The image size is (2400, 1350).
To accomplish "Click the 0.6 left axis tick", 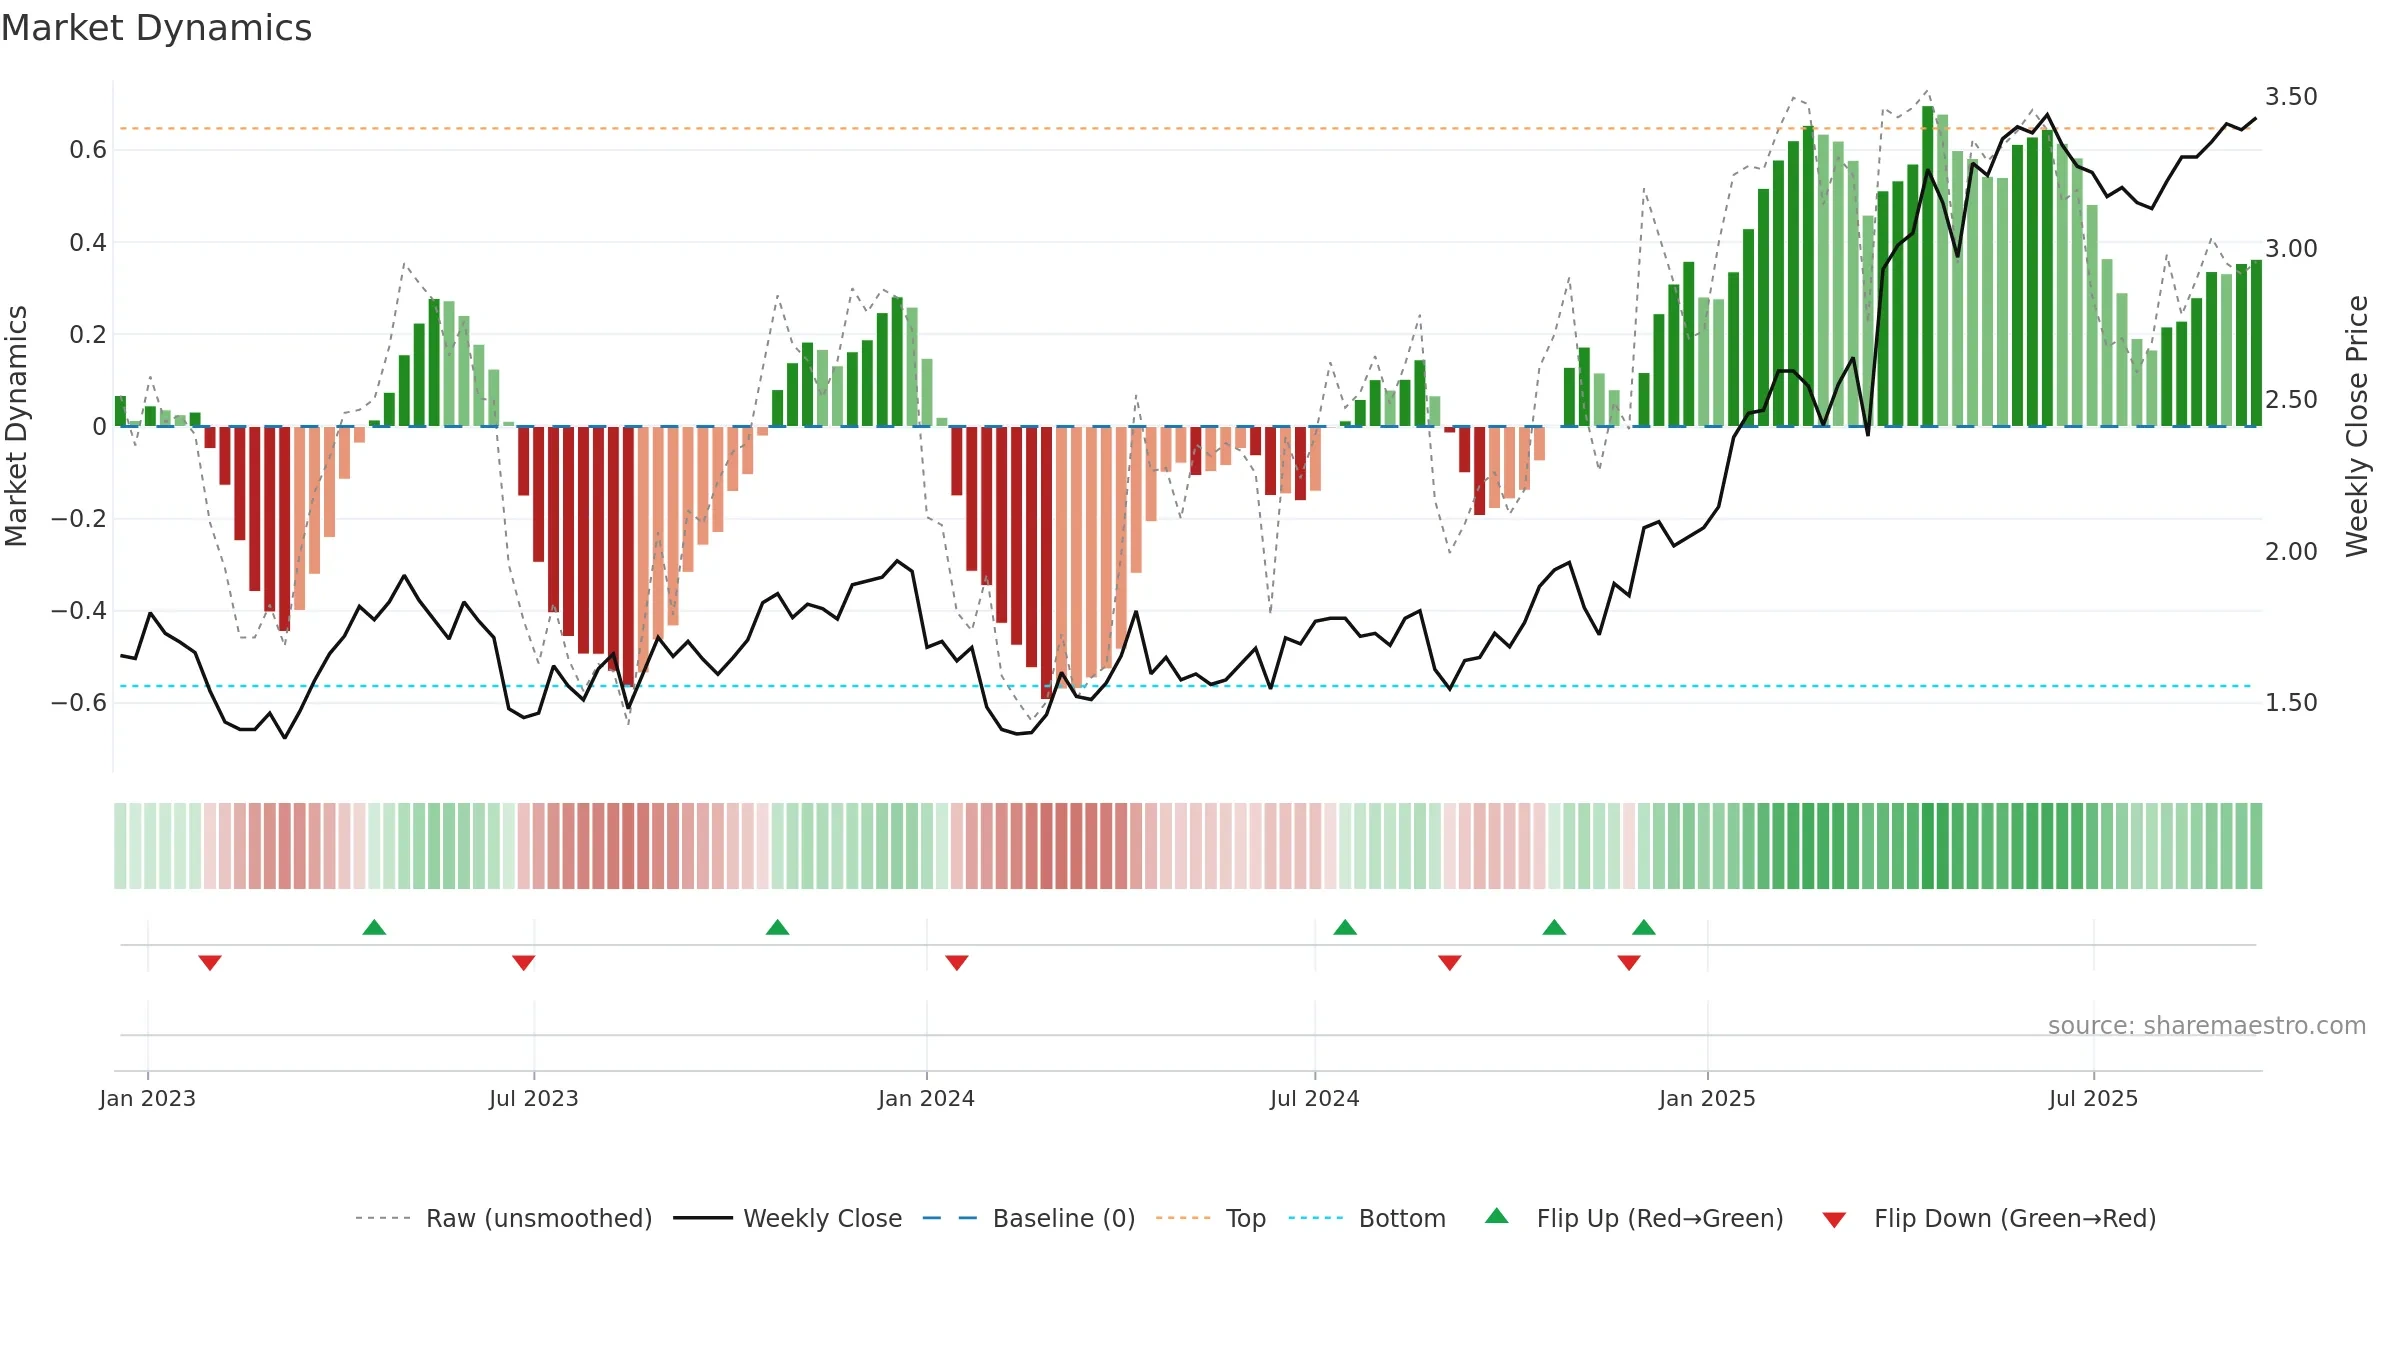I will coord(88,150).
